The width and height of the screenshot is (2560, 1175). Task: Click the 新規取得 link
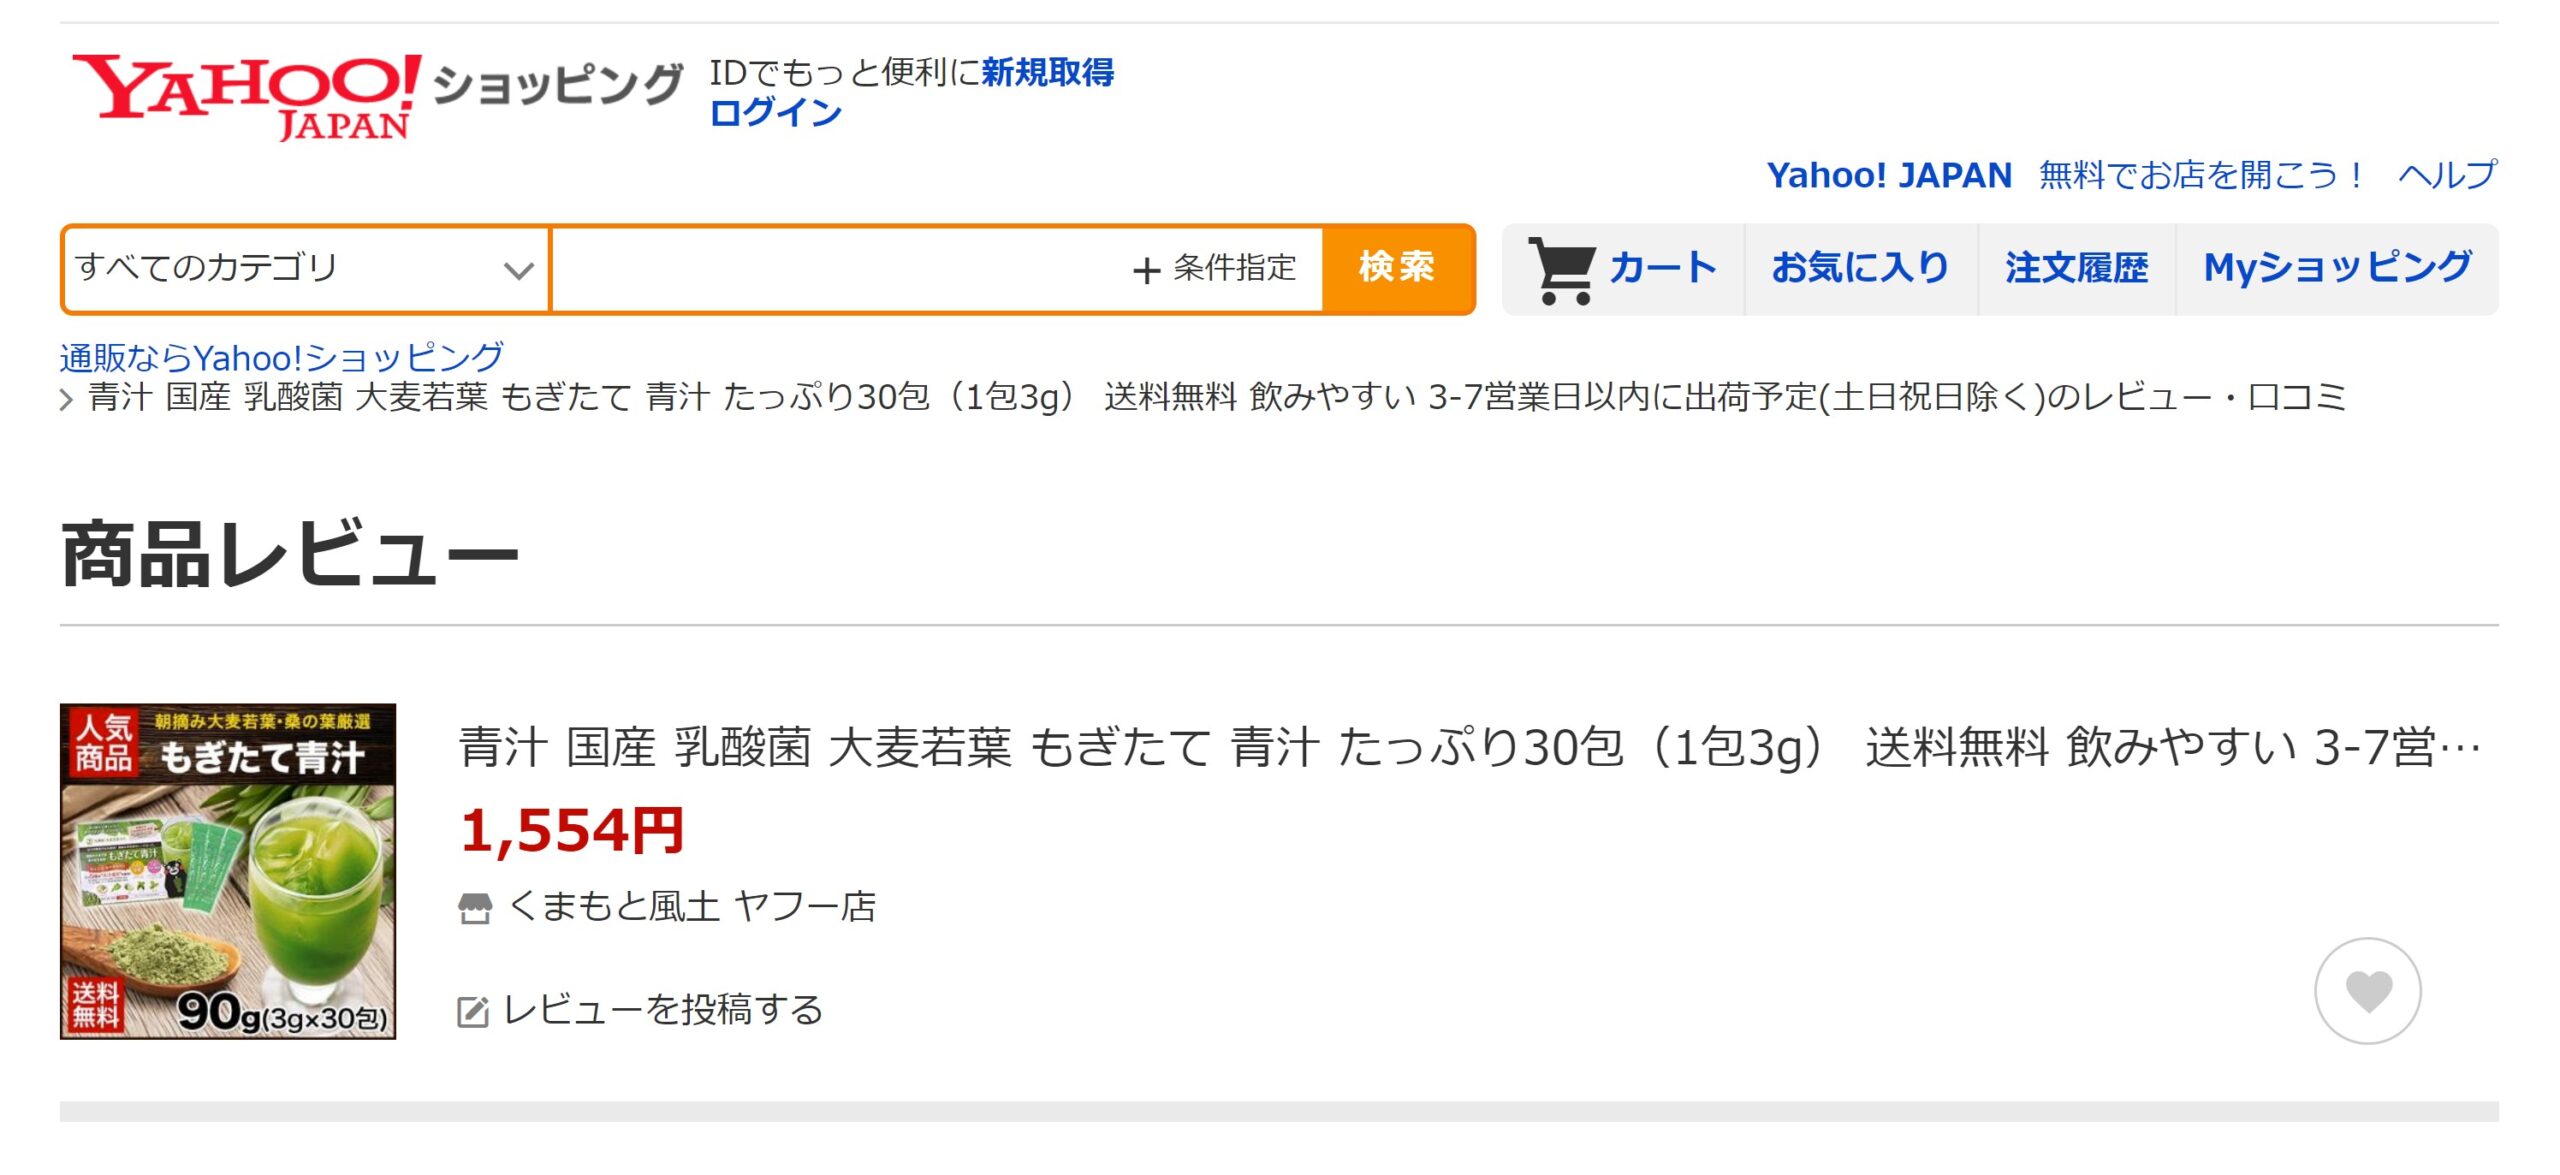[x=1047, y=72]
